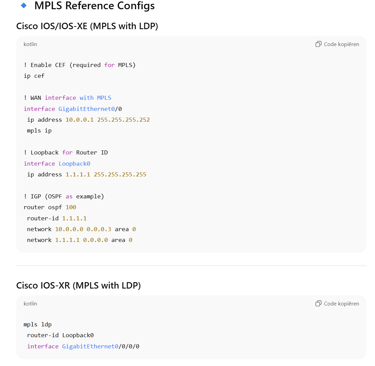Screen dimensions: 375x366
Task: Click 'interface GigabitEthernet0/0' code line
Action: coord(73,109)
